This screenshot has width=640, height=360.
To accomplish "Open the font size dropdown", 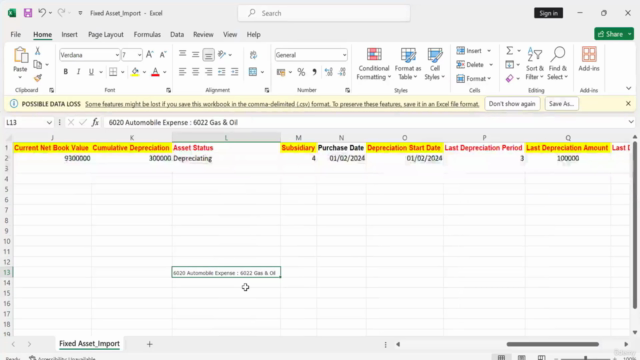I will click(x=140, y=55).
